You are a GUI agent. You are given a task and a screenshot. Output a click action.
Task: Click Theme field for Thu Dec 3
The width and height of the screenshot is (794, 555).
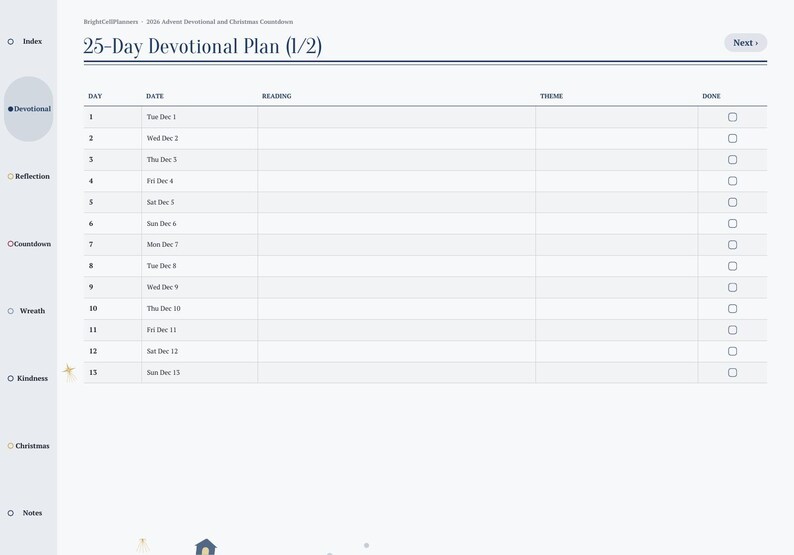[x=617, y=160]
